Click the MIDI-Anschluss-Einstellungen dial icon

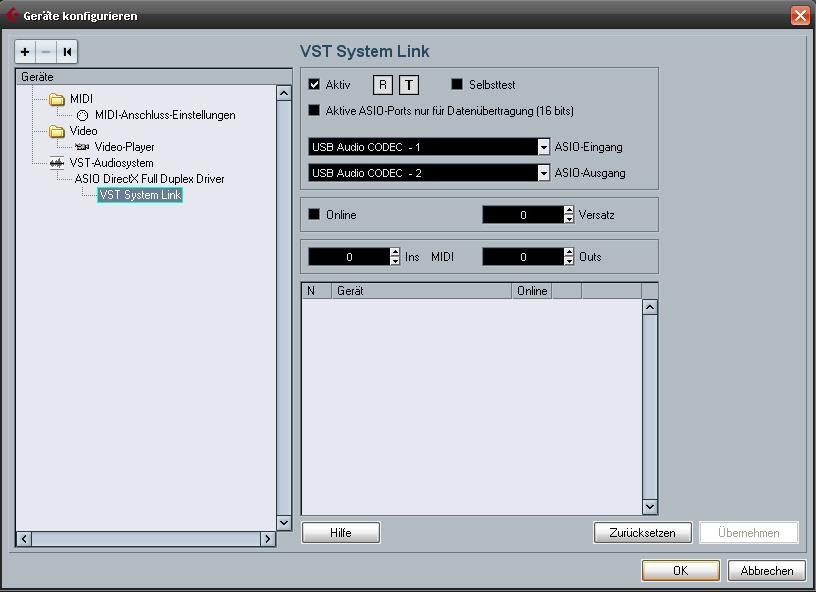[x=82, y=115]
